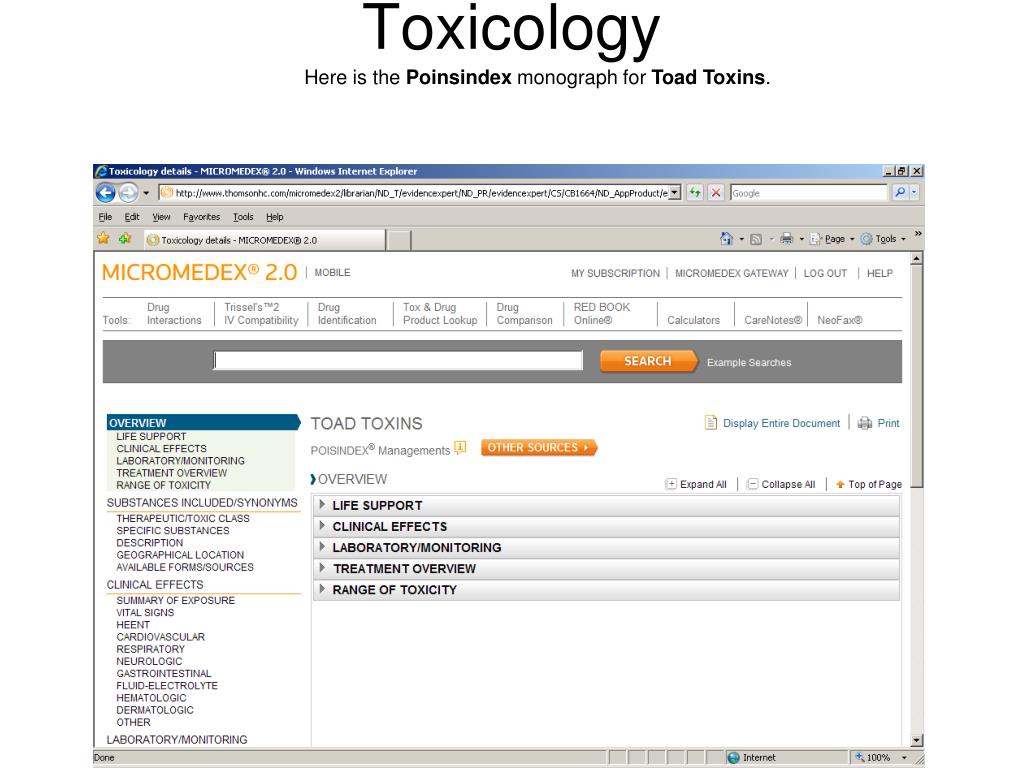Open the NeoFax tool

pos(840,320)
